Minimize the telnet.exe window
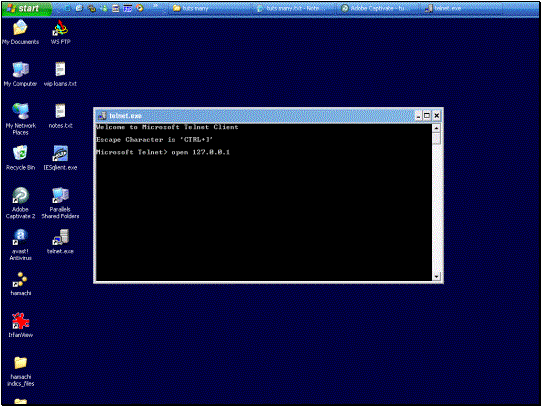This screenshot has height=406, width=541. [418, 116]
